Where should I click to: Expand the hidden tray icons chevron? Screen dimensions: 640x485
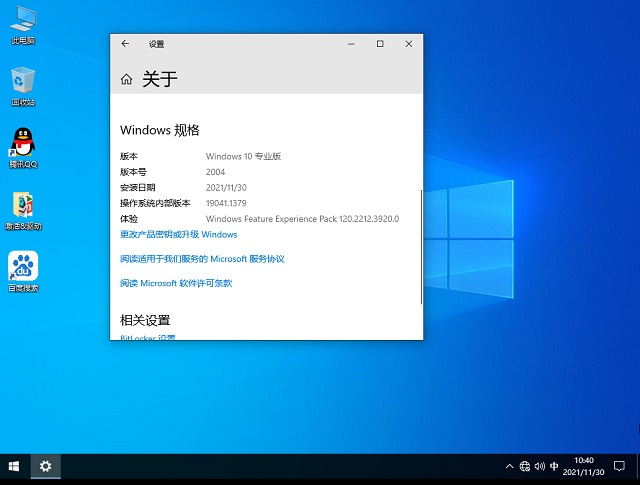coord(509,467)
